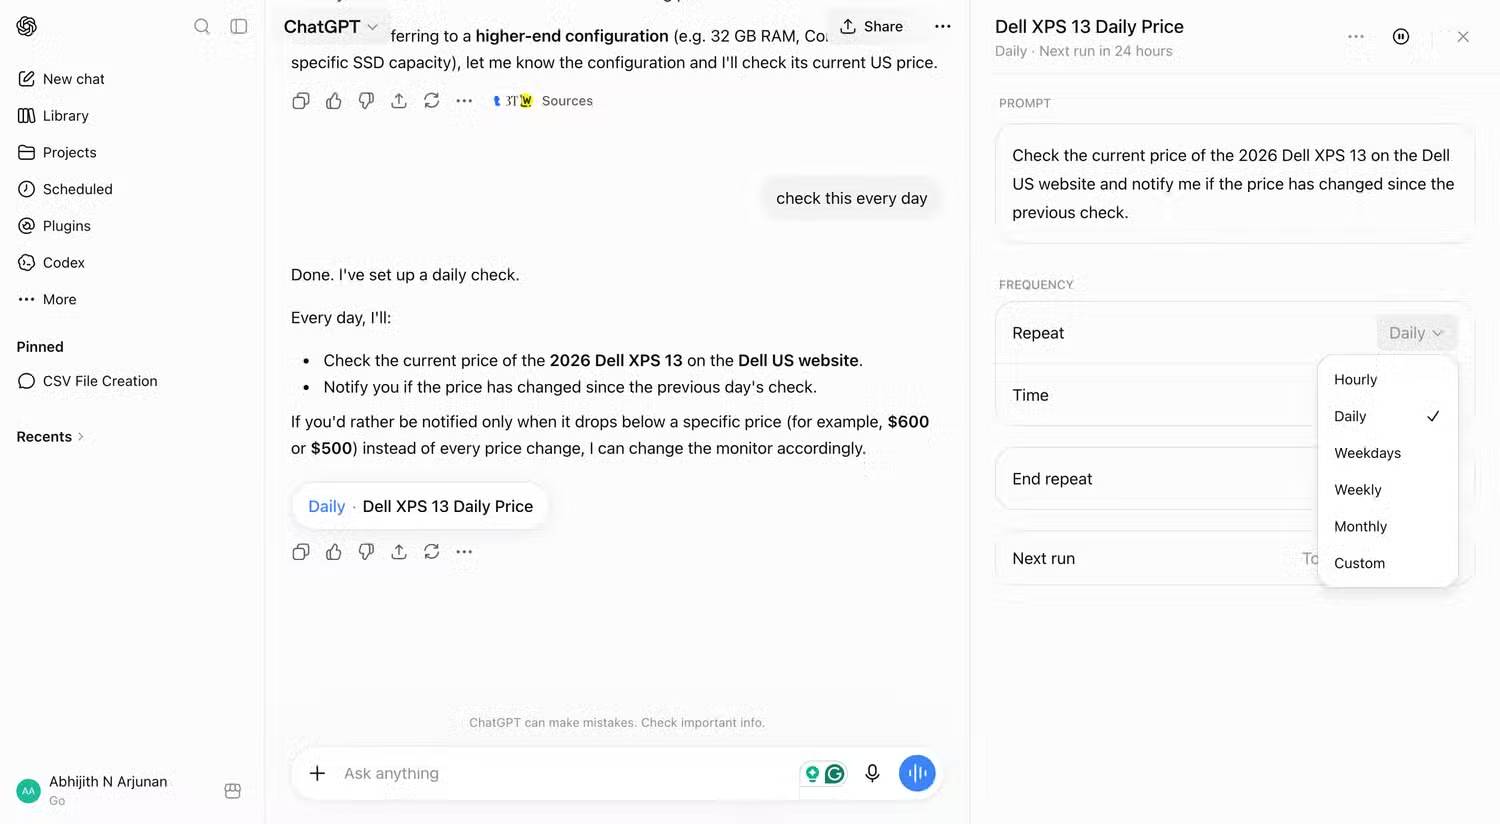1500x824 pixels.
Task: Choose Weekly from the frequency menu
Action: click(x=1387, y=490)
